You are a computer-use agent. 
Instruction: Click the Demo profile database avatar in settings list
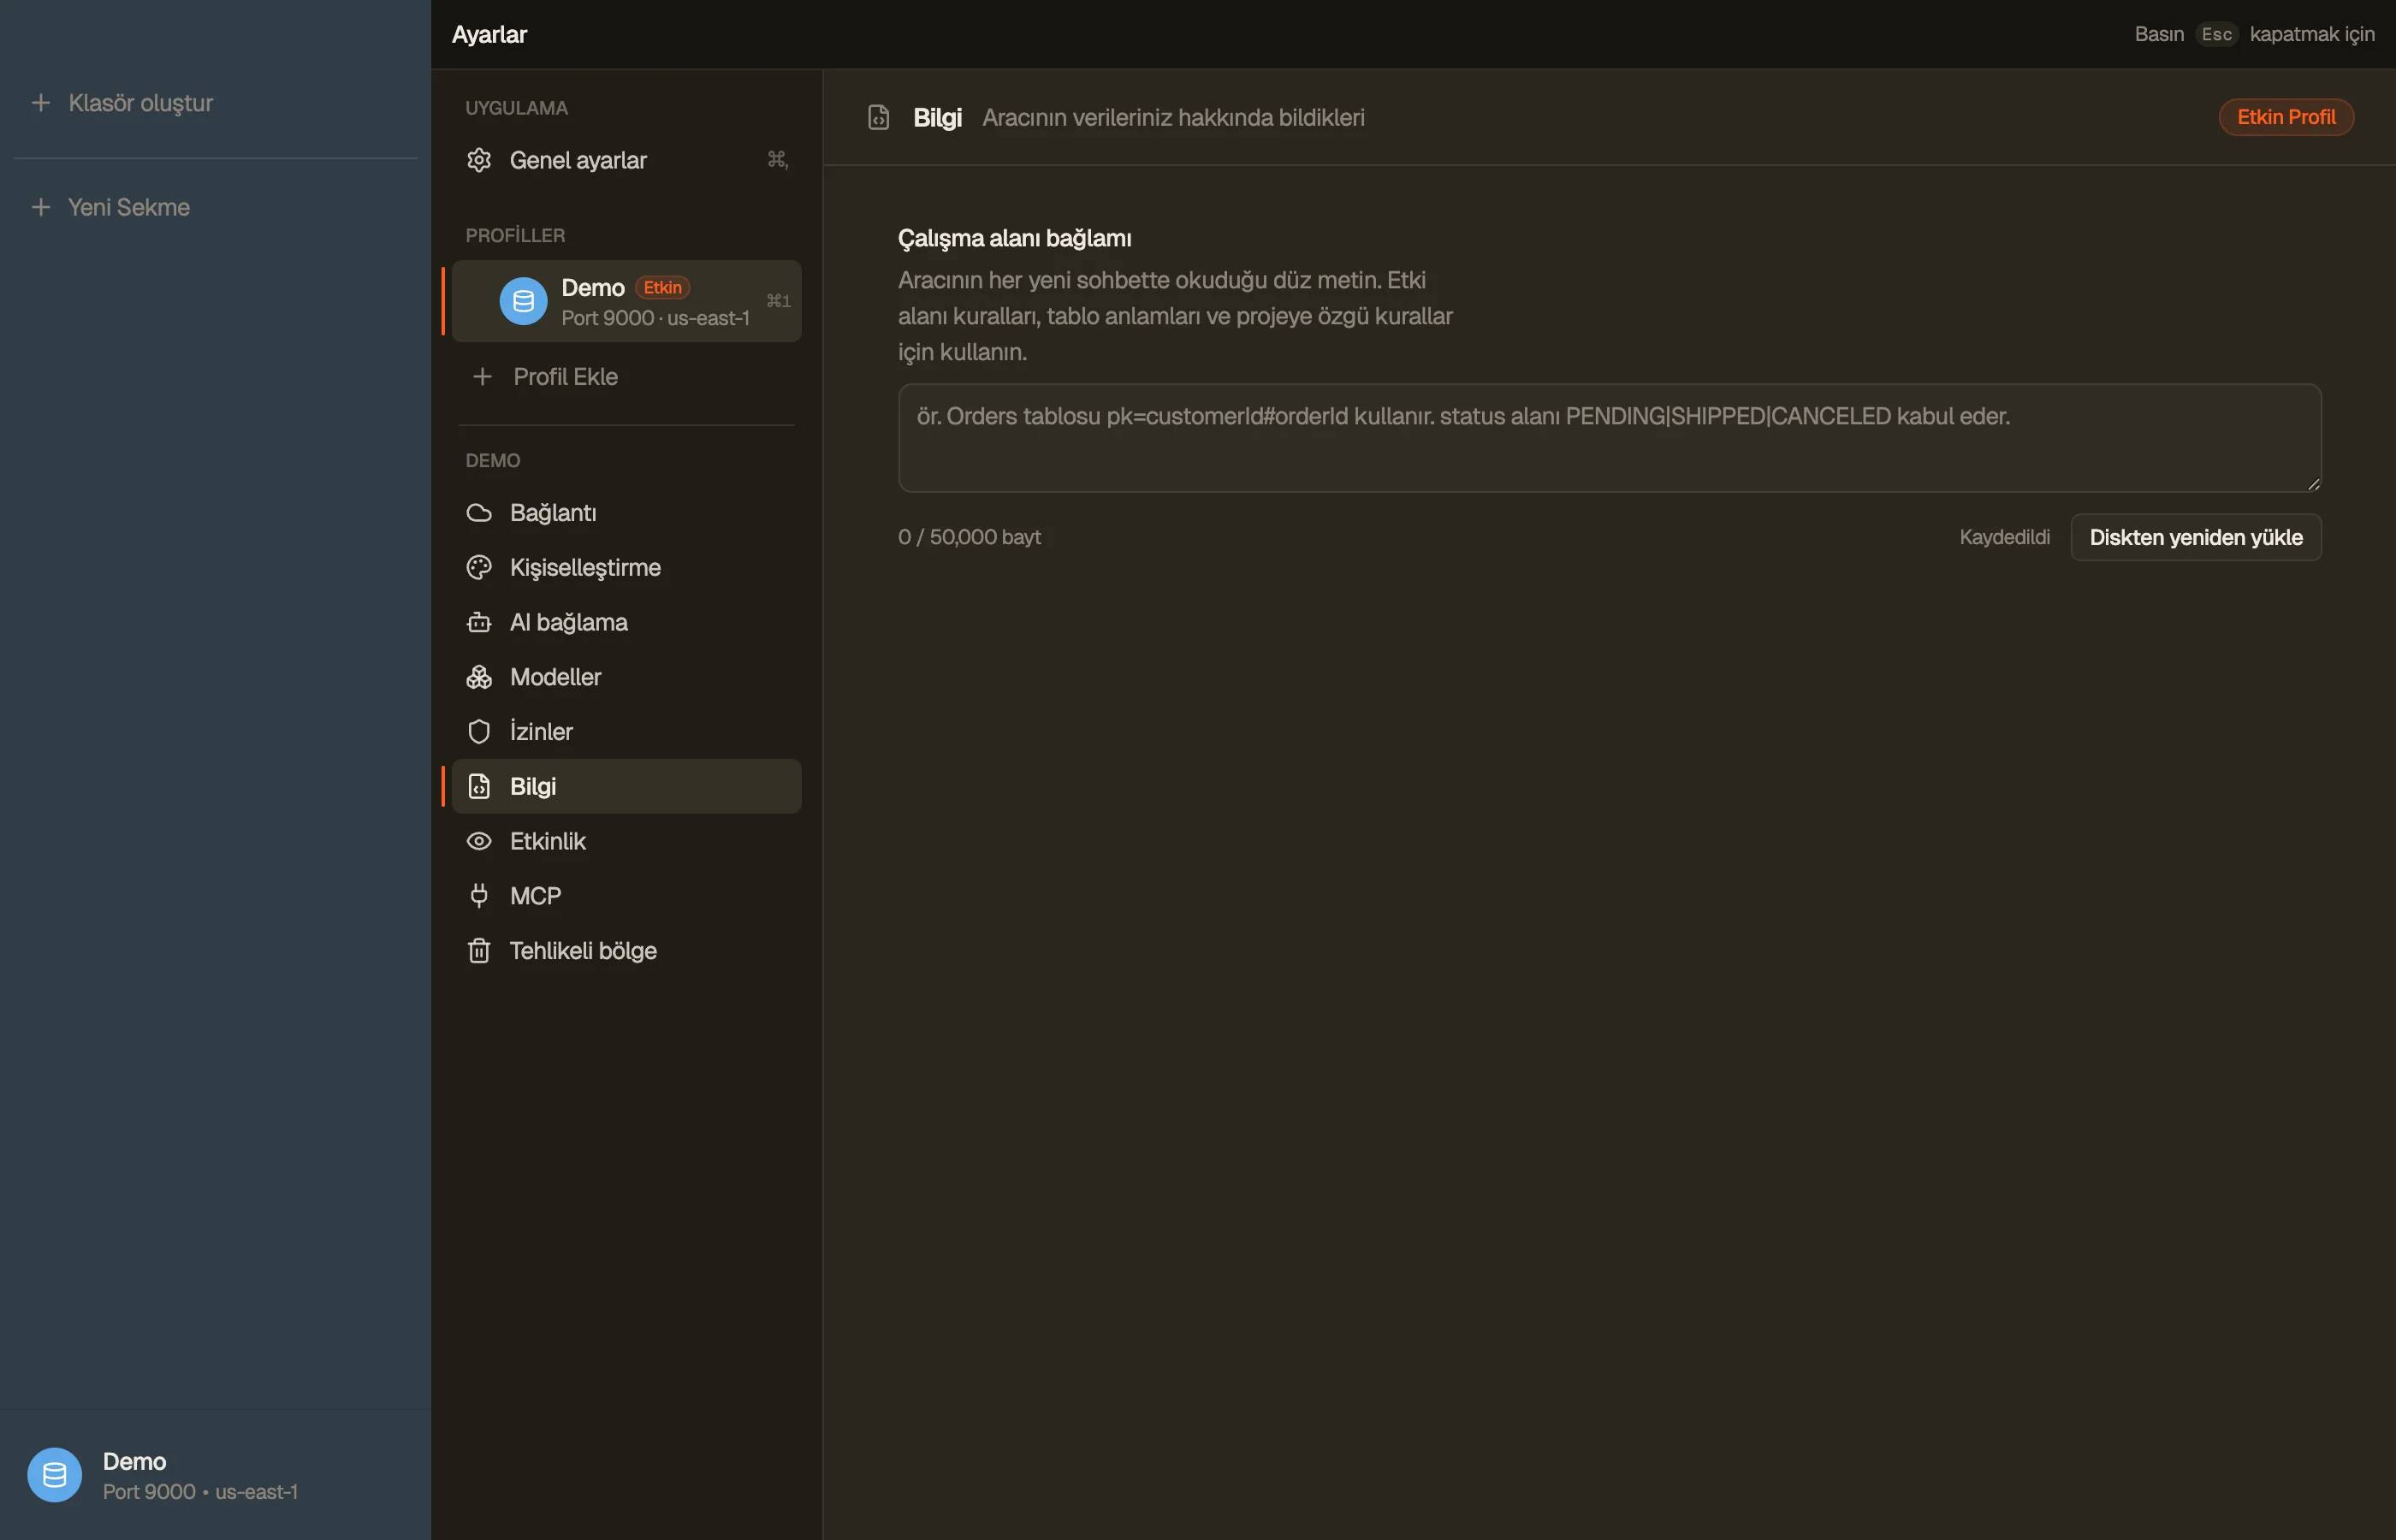(x=523, y=301)
